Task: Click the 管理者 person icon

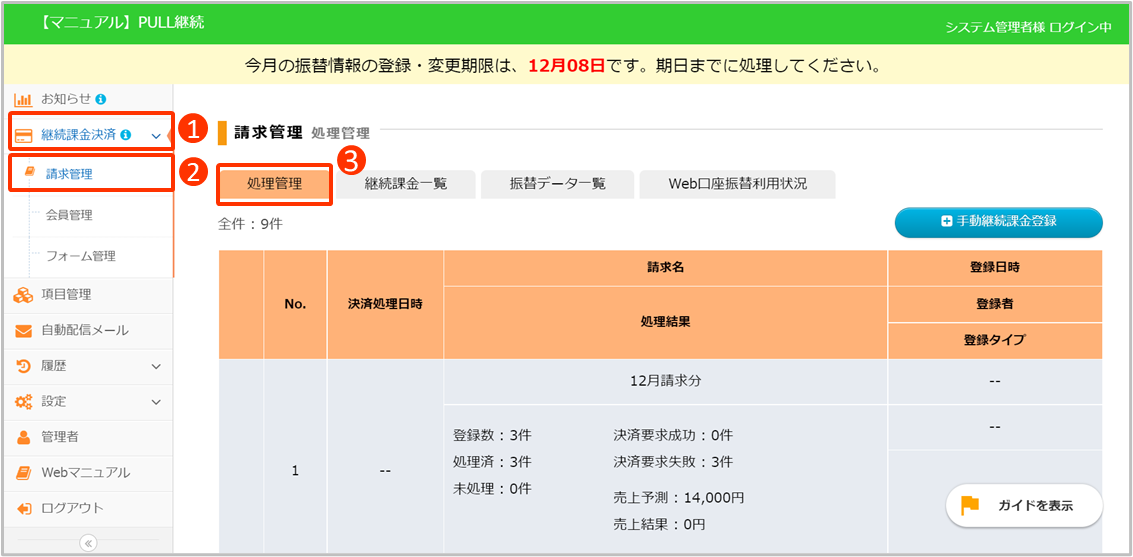Action: (23, 437)
